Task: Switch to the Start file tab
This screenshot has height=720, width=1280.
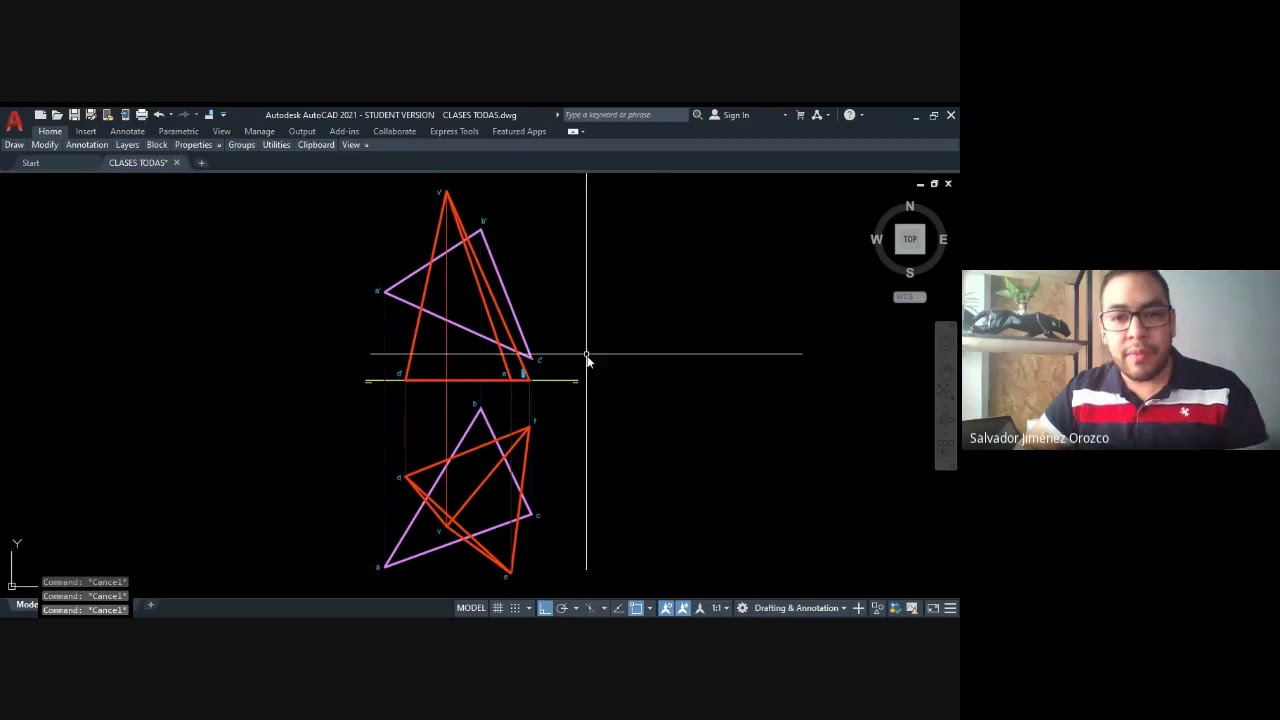Action: 31,163
